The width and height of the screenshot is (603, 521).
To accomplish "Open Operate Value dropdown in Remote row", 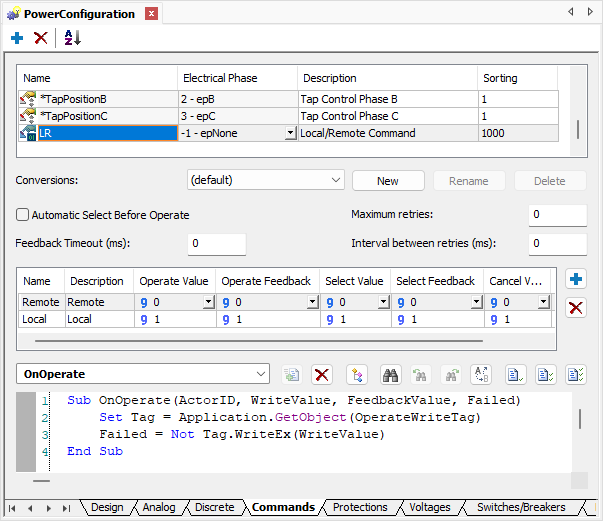I will coord(208,301).
